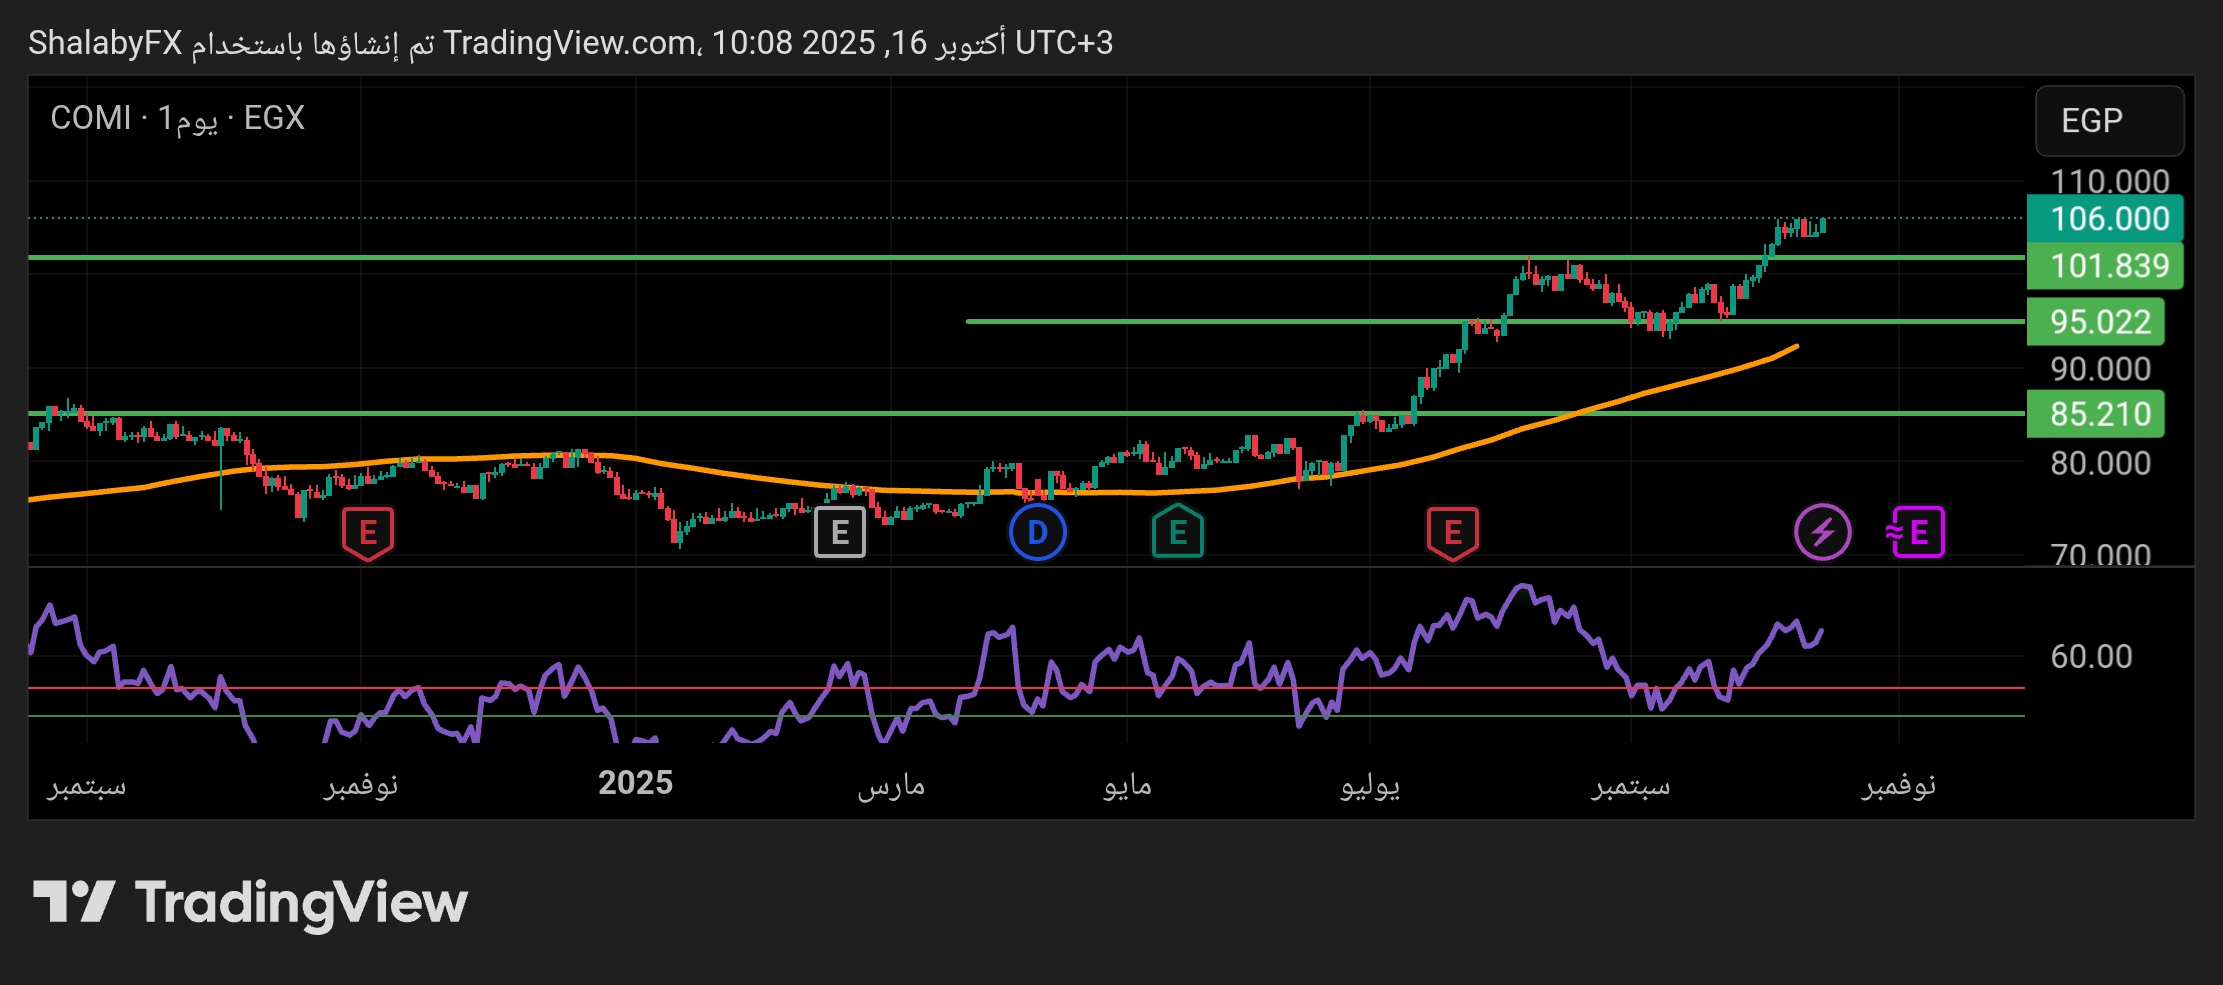The height and width of the screenshot is (985, 2223).
Task: Click the 85.210 support level label
Action: pos(2099,414)
